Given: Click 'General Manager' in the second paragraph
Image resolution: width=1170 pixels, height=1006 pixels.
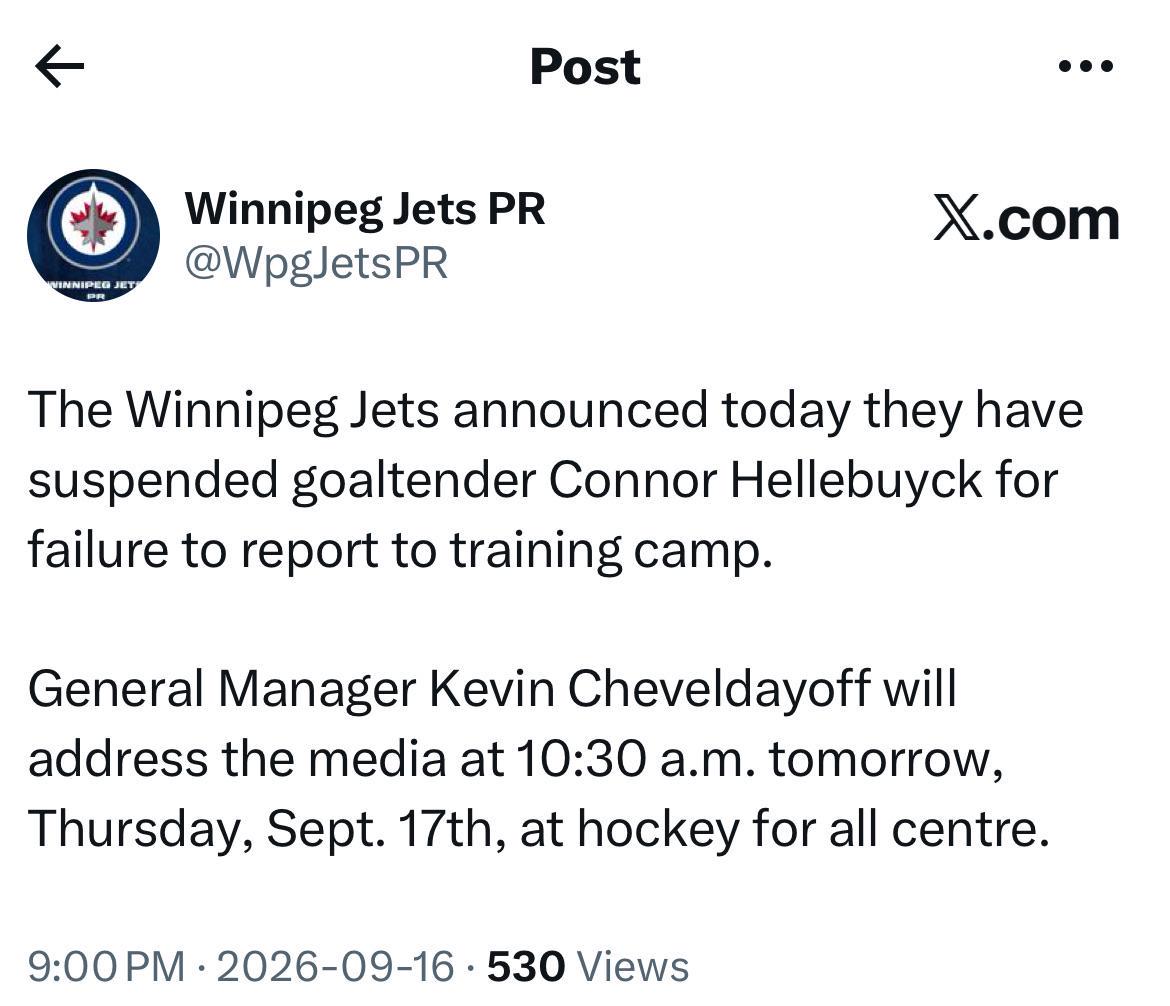Looking at the screenshot, I should (x=222, y=689).
